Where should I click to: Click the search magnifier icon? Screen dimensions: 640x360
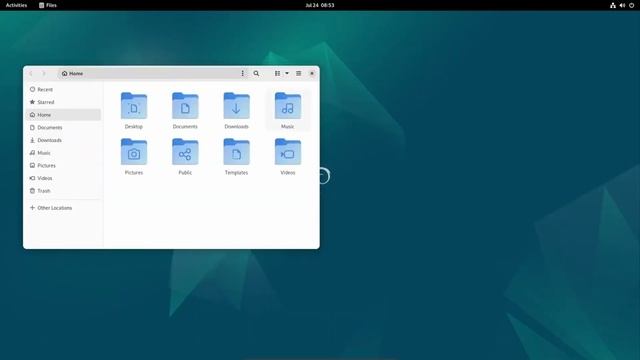pos(256,73)
